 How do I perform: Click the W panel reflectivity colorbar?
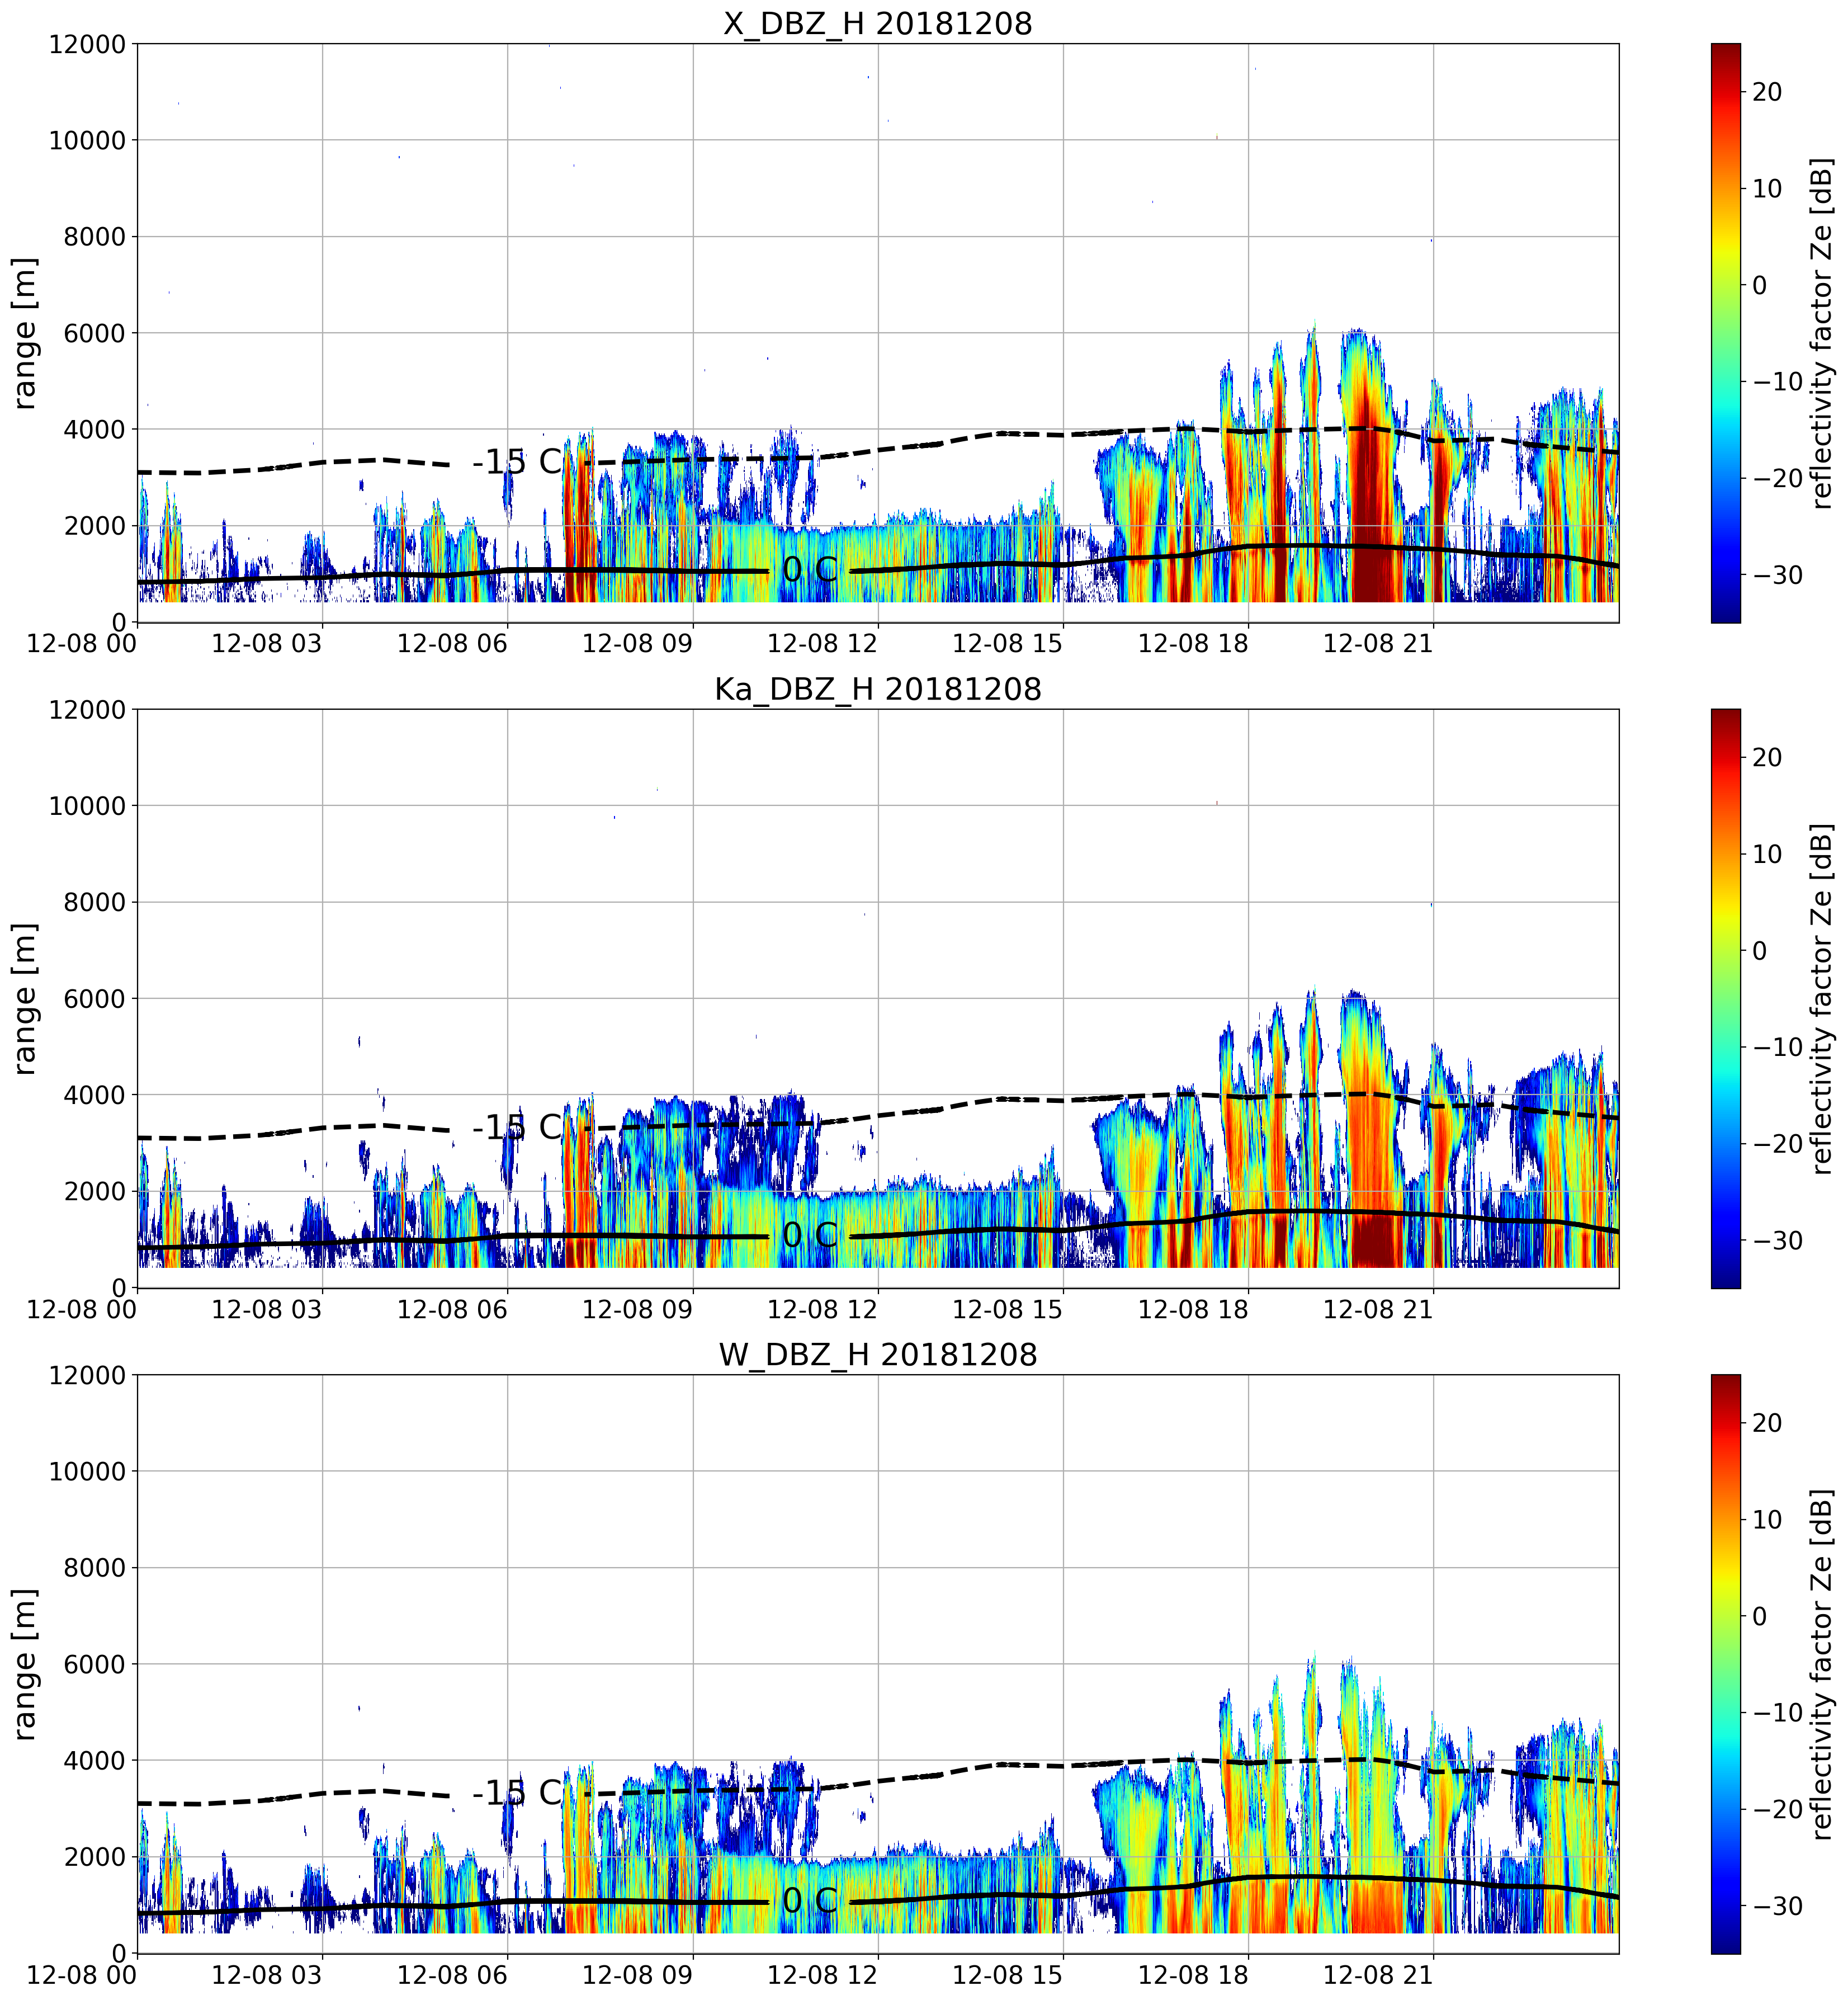(1725, 1664)
